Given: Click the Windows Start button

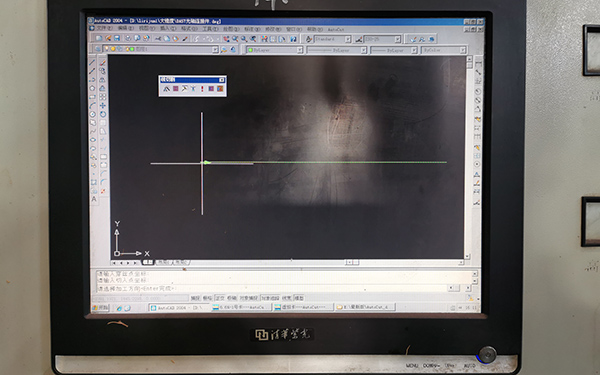Looking at the screenshot, I should tap(101, 308).
